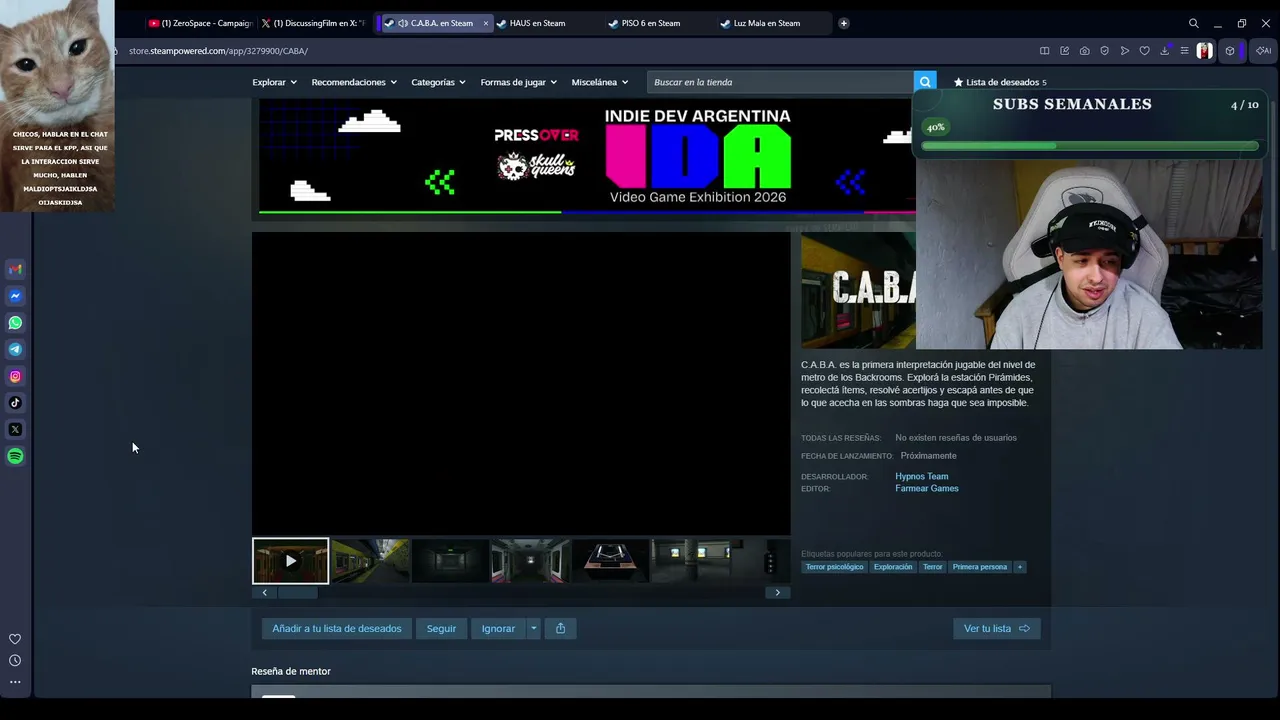Open X (Twitter) in the sidebar
This screenshot has height=720, width=1280.
coord(15,429)
